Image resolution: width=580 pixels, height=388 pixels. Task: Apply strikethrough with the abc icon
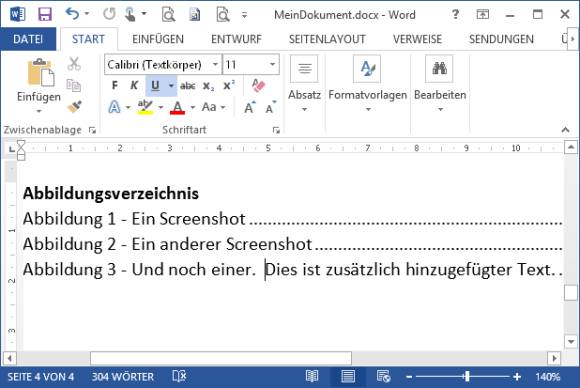click(188, 86)
